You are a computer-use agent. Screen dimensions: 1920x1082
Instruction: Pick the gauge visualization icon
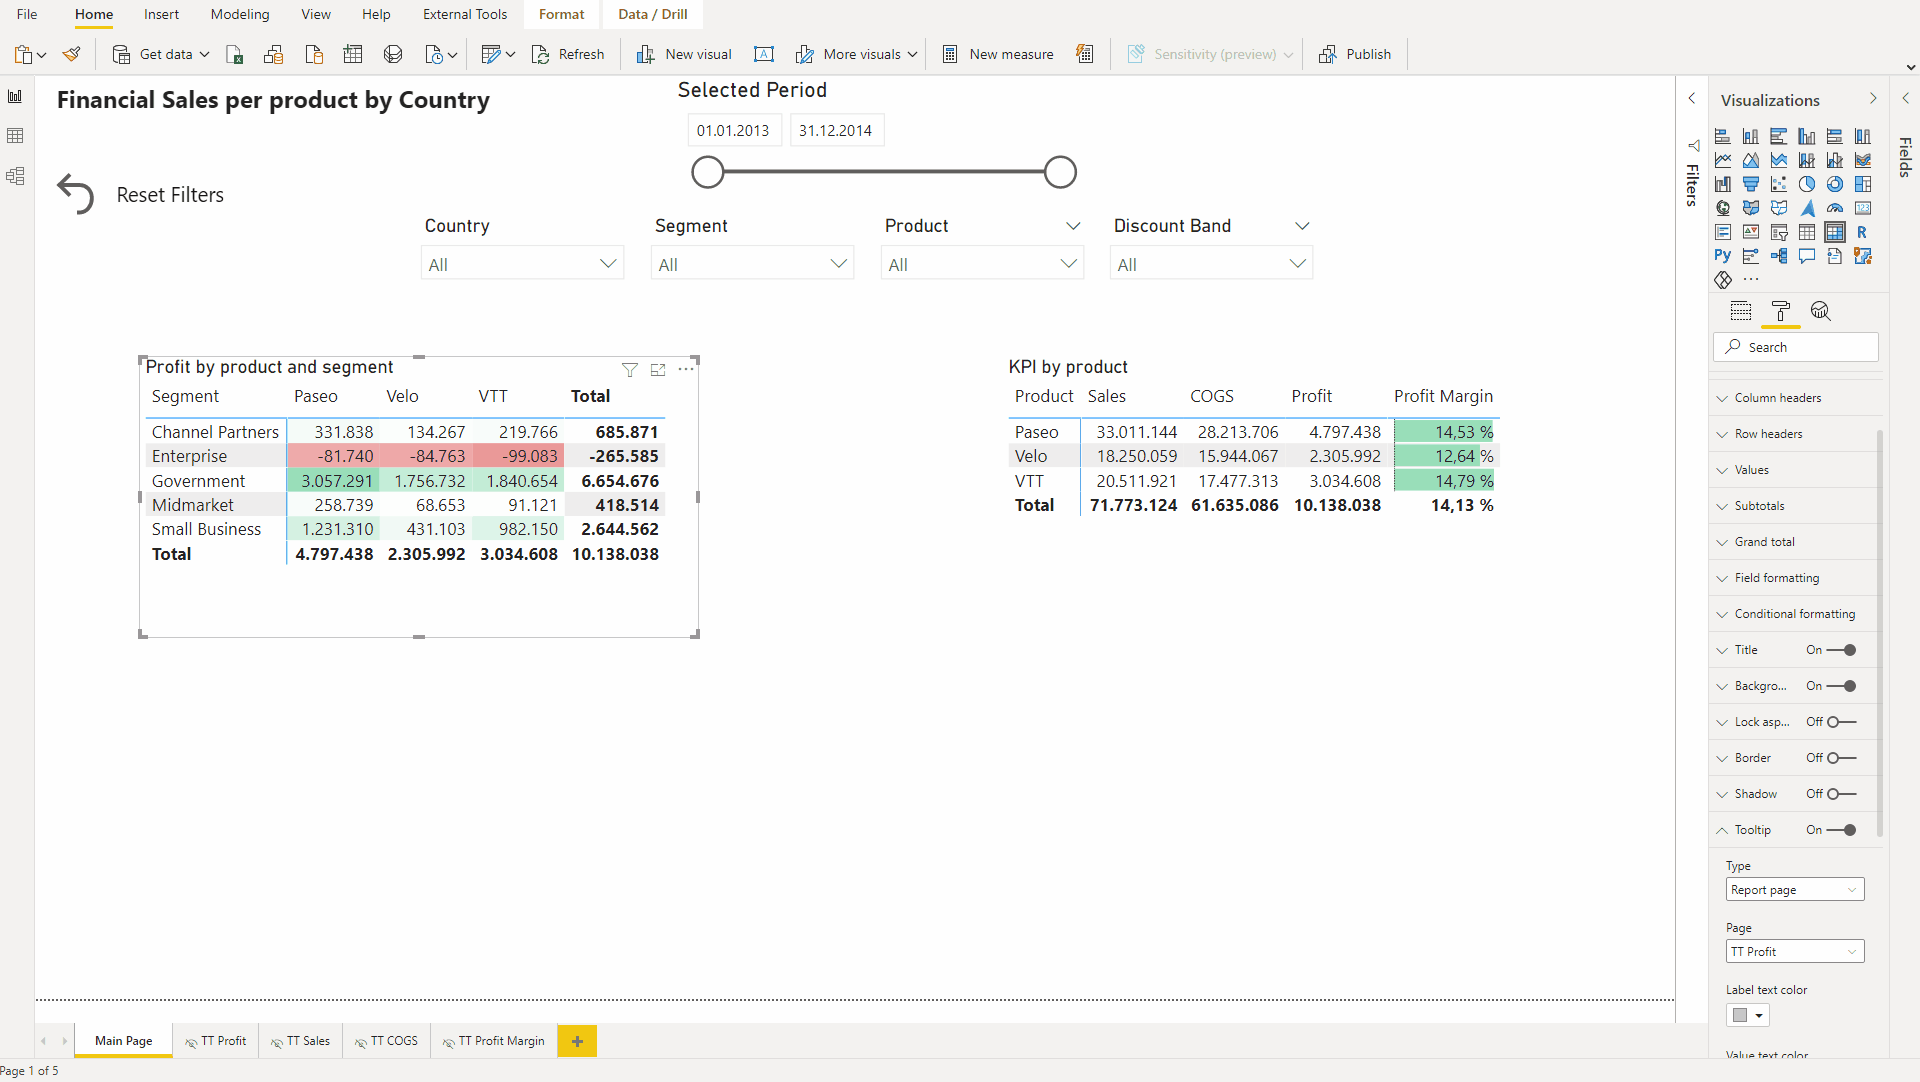tap(1834, 208)
